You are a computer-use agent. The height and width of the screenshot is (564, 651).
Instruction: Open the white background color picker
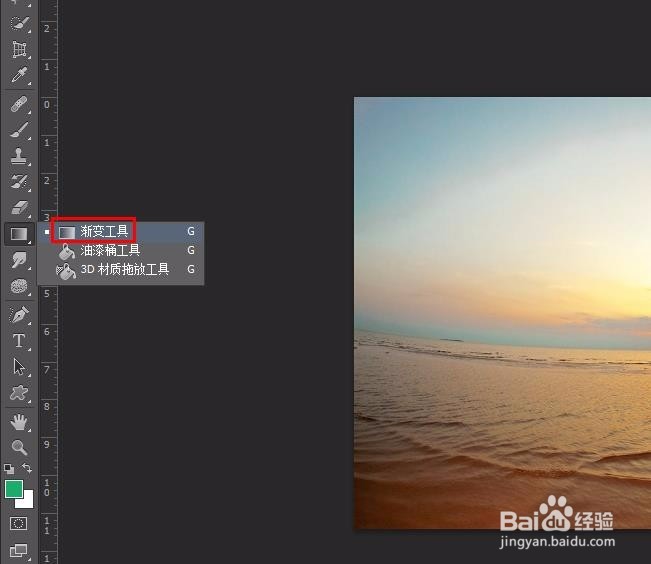click(27, 502)
